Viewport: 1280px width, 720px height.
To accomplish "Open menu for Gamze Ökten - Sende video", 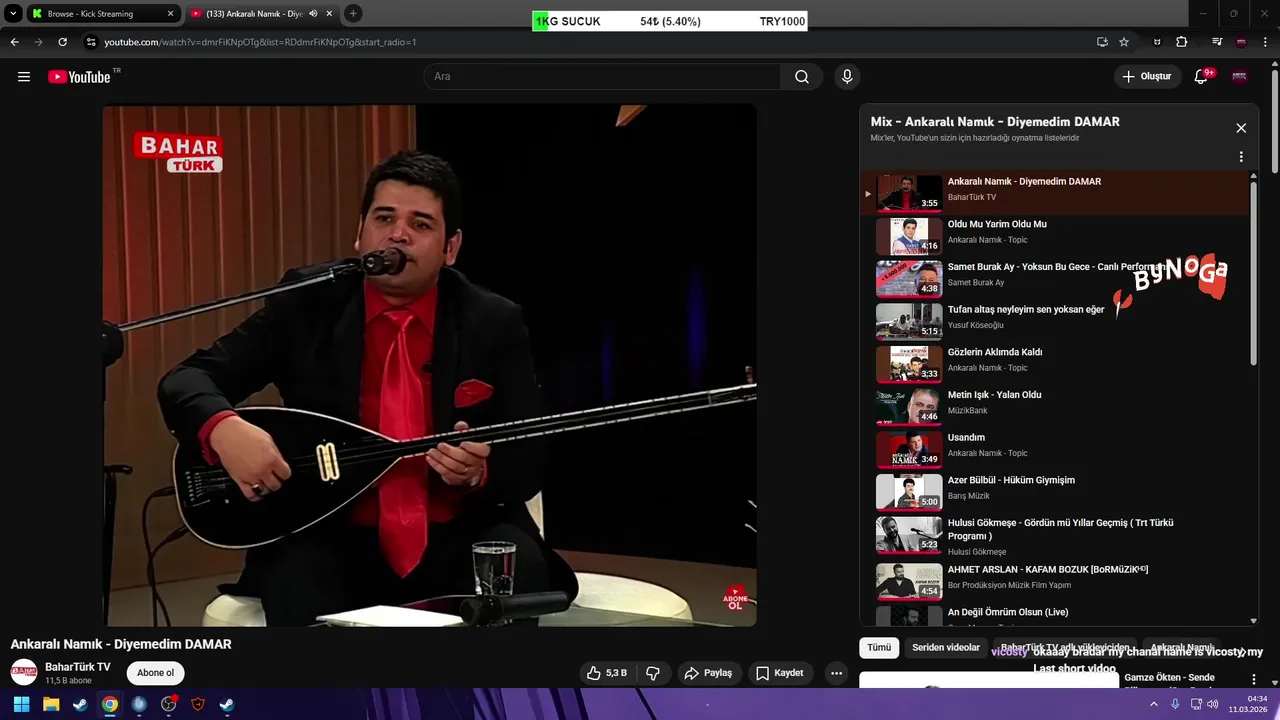I will coord(1254,680).
